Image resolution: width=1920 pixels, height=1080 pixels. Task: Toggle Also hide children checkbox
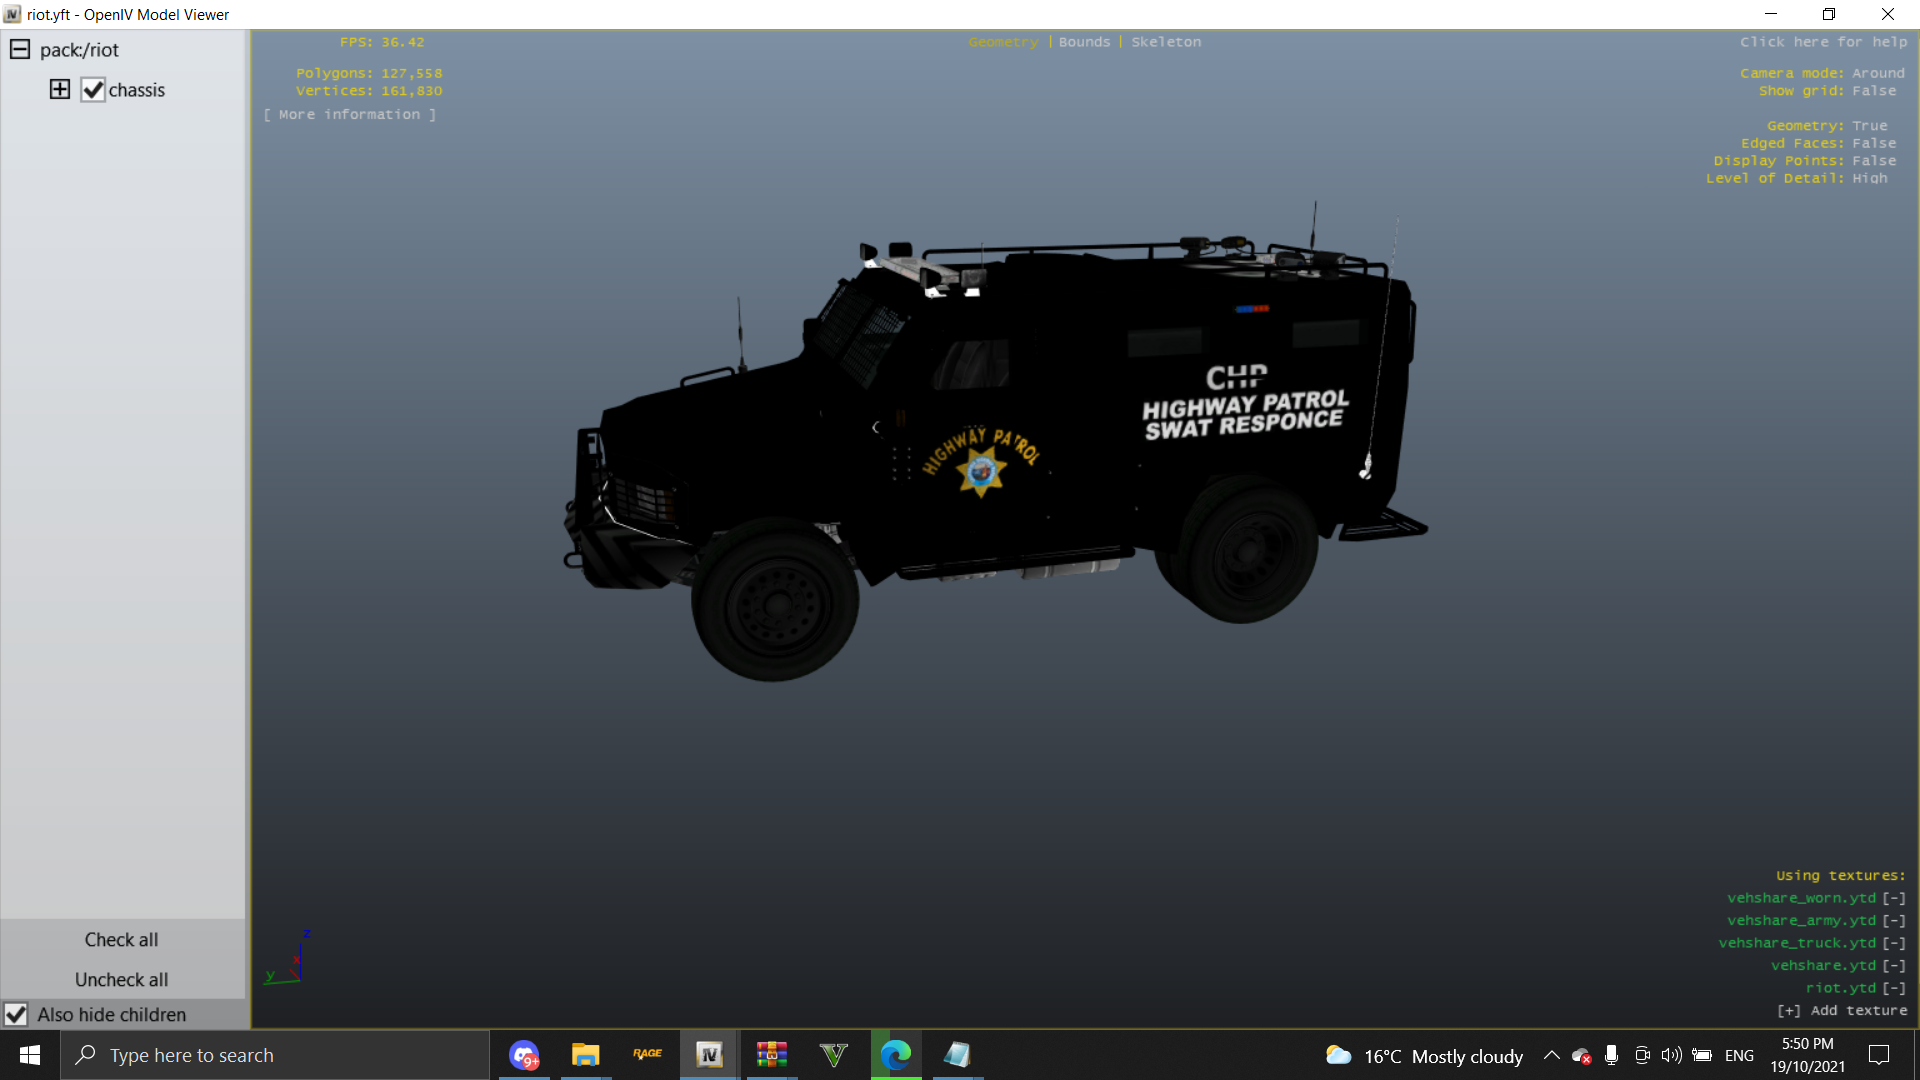click(x=16, y=1014)
